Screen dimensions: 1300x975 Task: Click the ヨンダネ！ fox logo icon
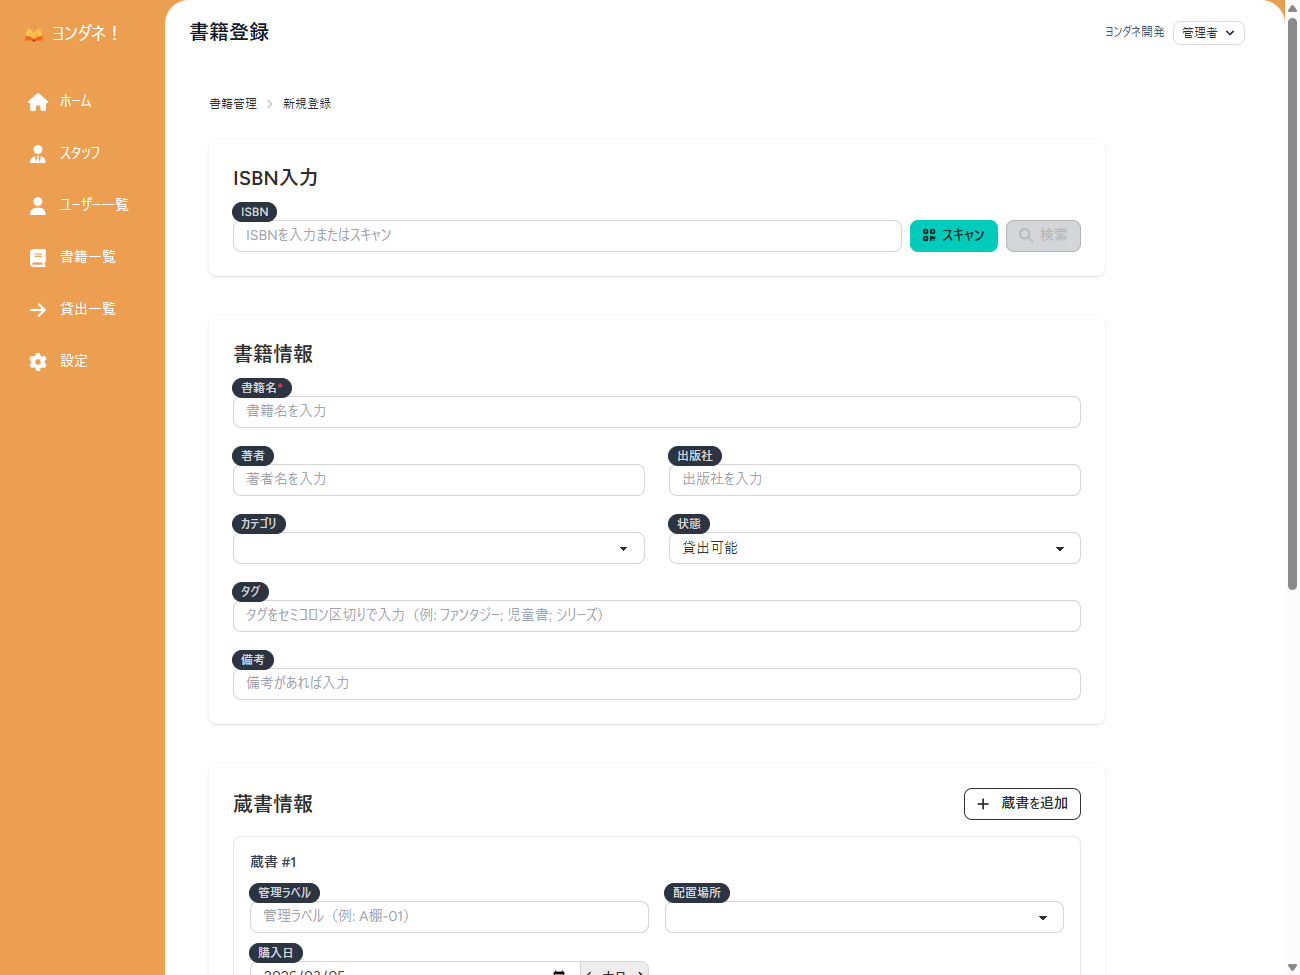[33, 33]
